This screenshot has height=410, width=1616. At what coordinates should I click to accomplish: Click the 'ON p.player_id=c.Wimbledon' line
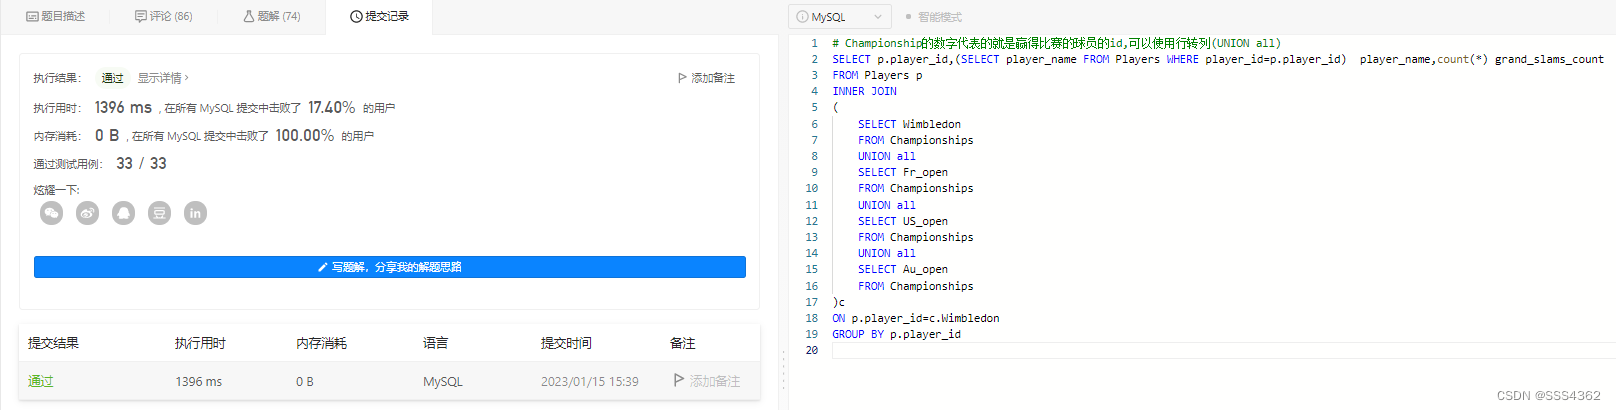tap(916, 318)
